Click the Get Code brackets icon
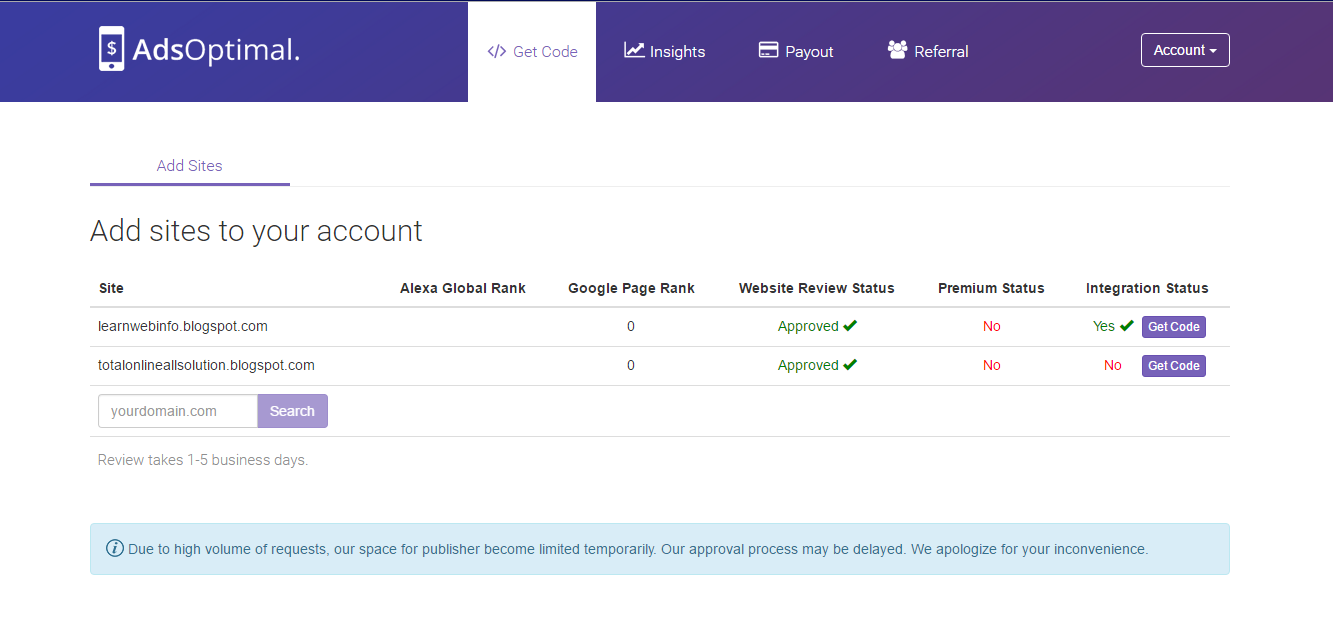 click(497, 51)
